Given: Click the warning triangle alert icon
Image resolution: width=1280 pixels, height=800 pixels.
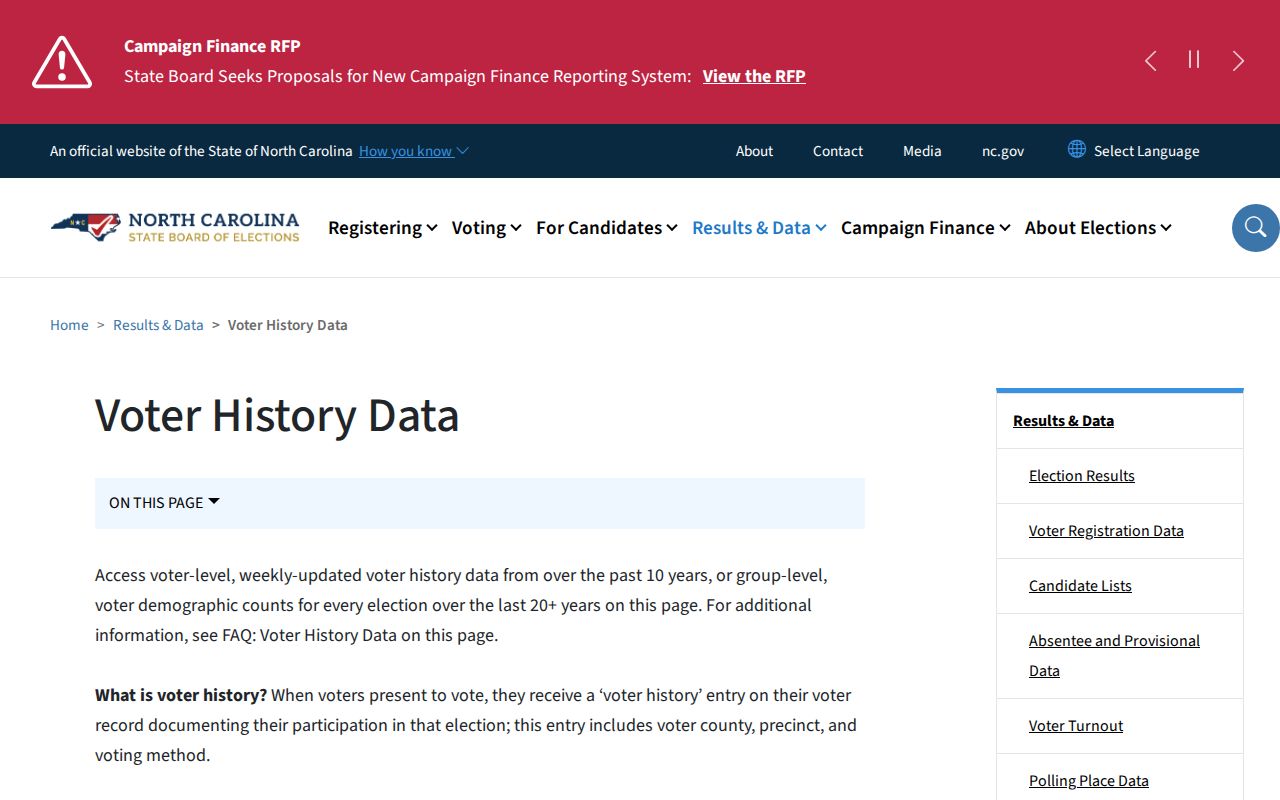Looking at the screenshot, I should coord(62,62).
